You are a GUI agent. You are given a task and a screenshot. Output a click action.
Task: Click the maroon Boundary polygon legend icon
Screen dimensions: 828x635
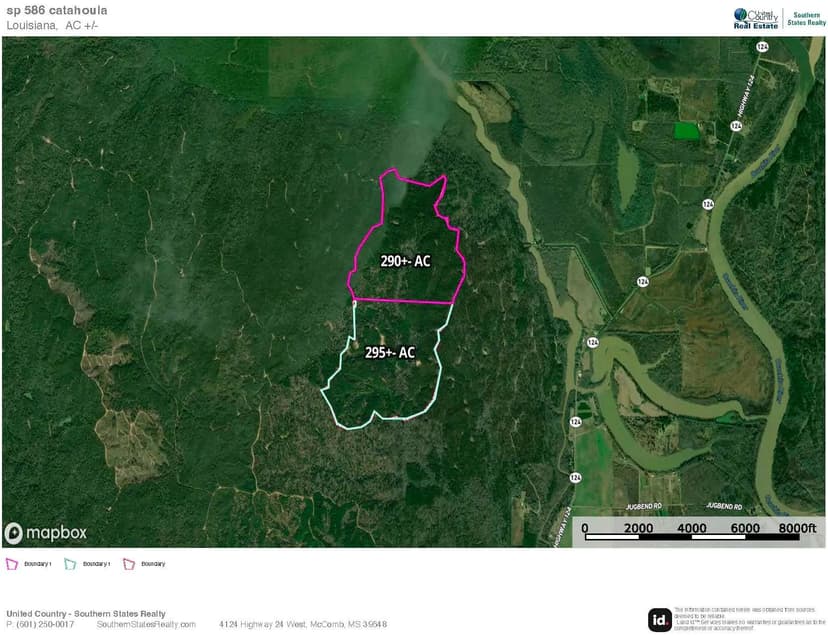tap(128, 564)
